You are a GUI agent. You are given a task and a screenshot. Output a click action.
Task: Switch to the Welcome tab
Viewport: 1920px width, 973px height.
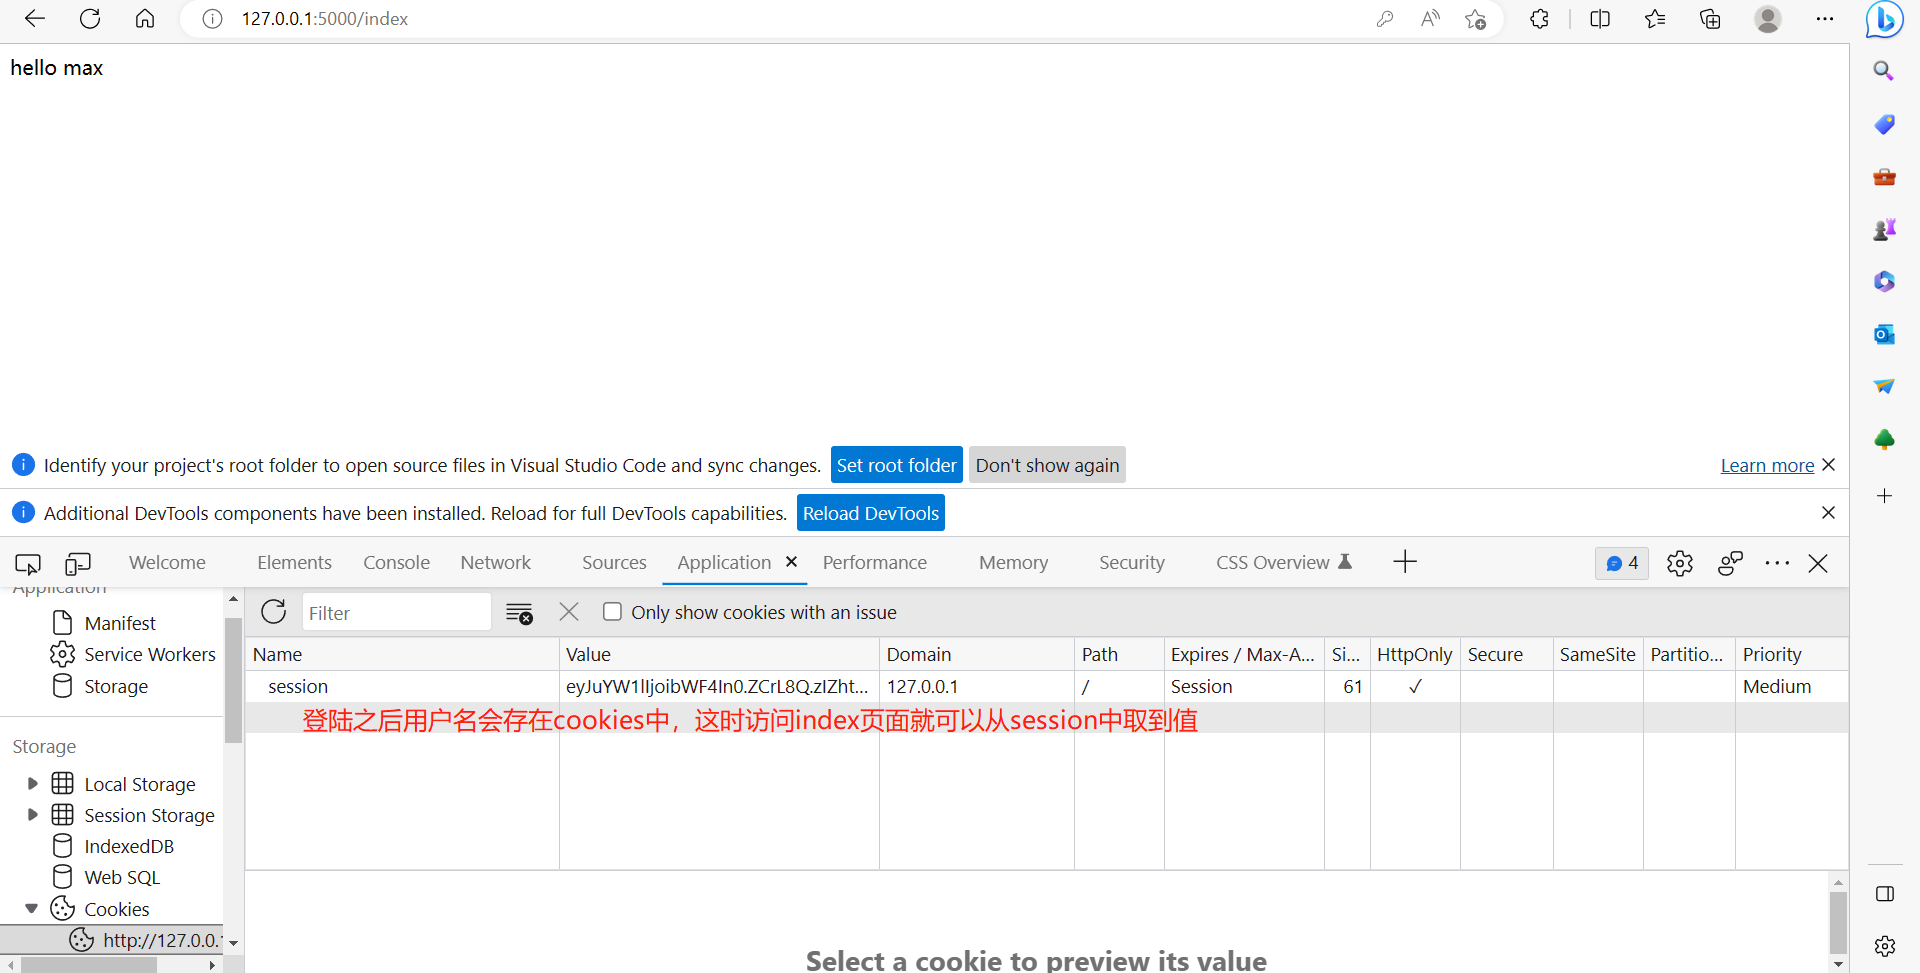coord(167,563)
